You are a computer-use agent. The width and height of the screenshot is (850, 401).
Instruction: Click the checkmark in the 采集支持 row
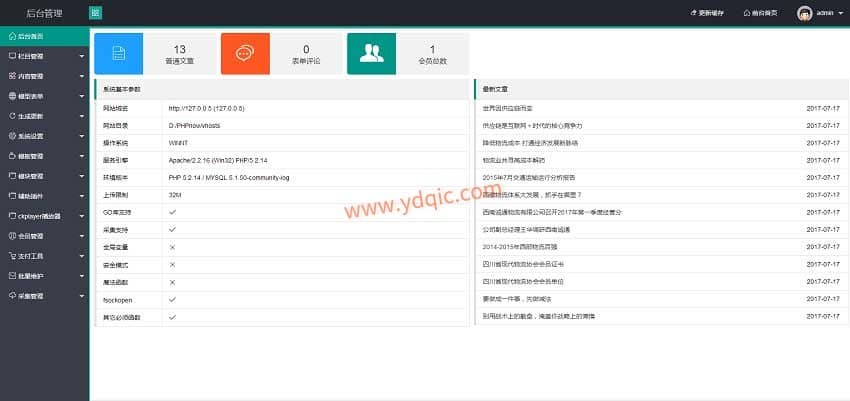tap(172, 230)
